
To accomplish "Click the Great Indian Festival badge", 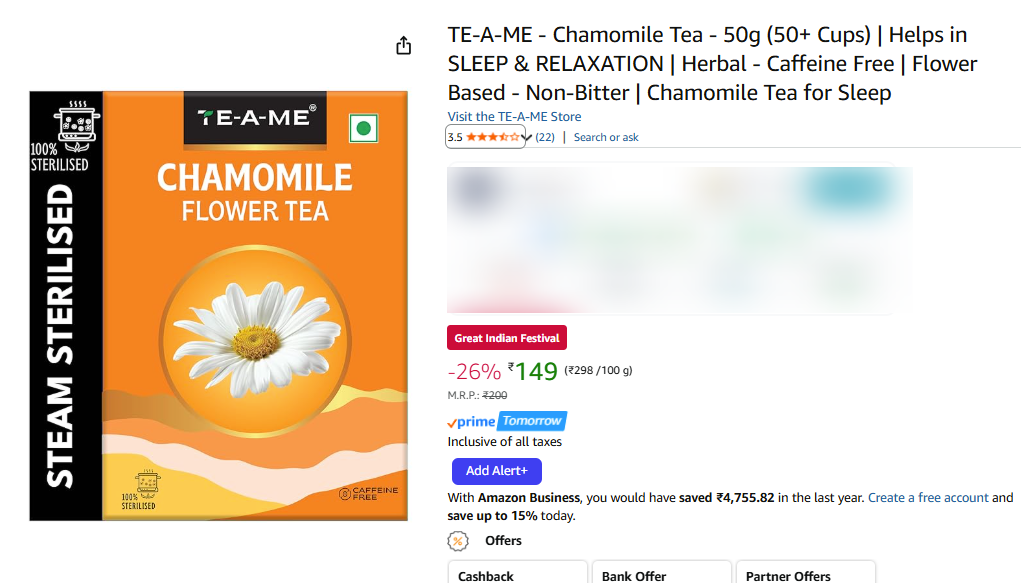I will pyautogui.click(x=507, y=338).
